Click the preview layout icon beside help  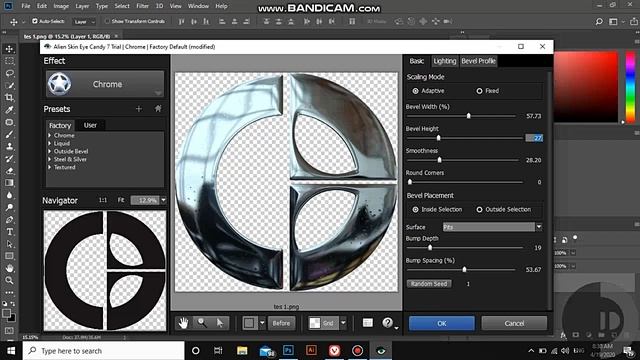368,323
